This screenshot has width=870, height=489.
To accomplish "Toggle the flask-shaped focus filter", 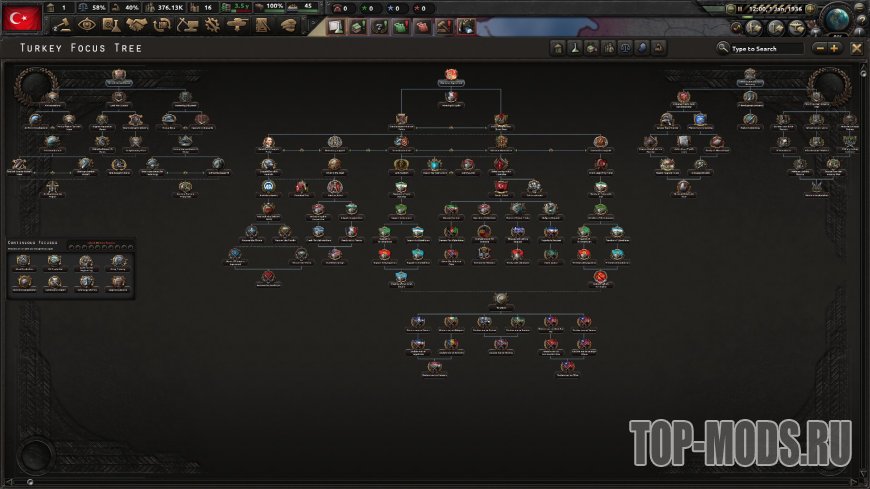I will coord(575,48).
